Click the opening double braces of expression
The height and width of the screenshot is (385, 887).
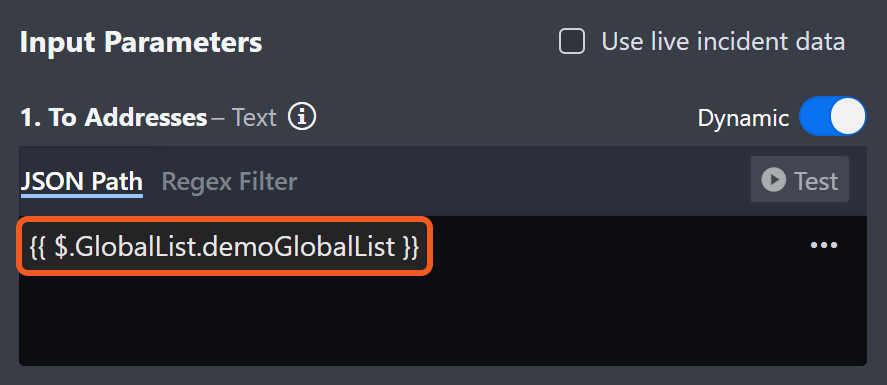[x=37, y=248]
